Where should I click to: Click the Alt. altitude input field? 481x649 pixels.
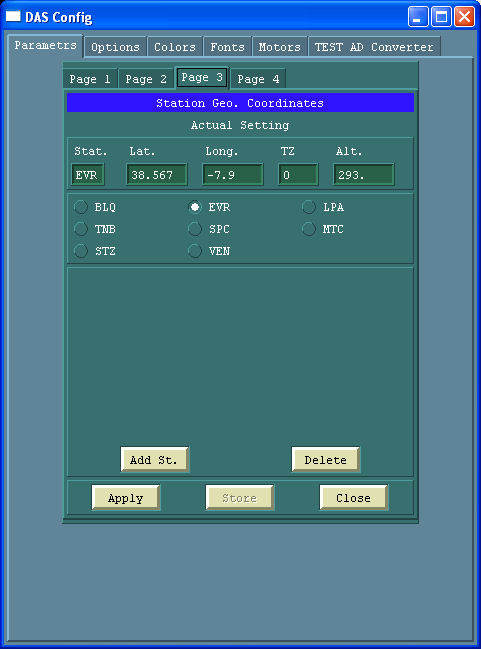[363, 175]
